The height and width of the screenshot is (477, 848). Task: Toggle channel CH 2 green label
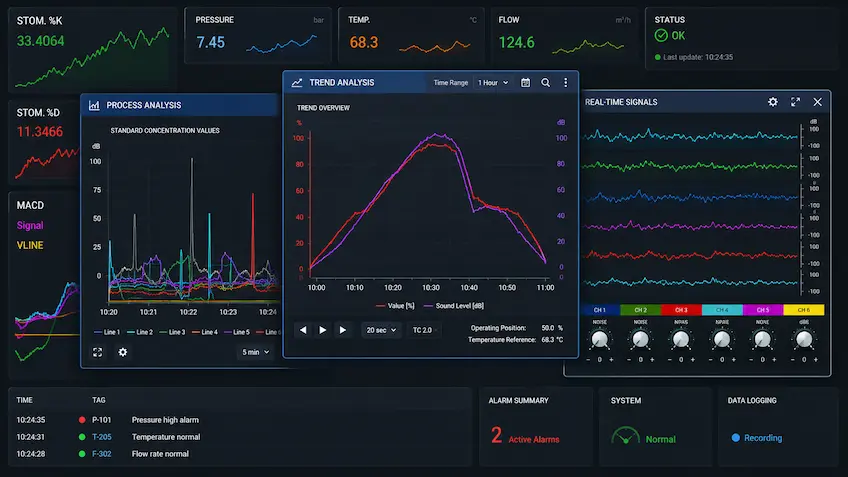click(x=641, y=310)
